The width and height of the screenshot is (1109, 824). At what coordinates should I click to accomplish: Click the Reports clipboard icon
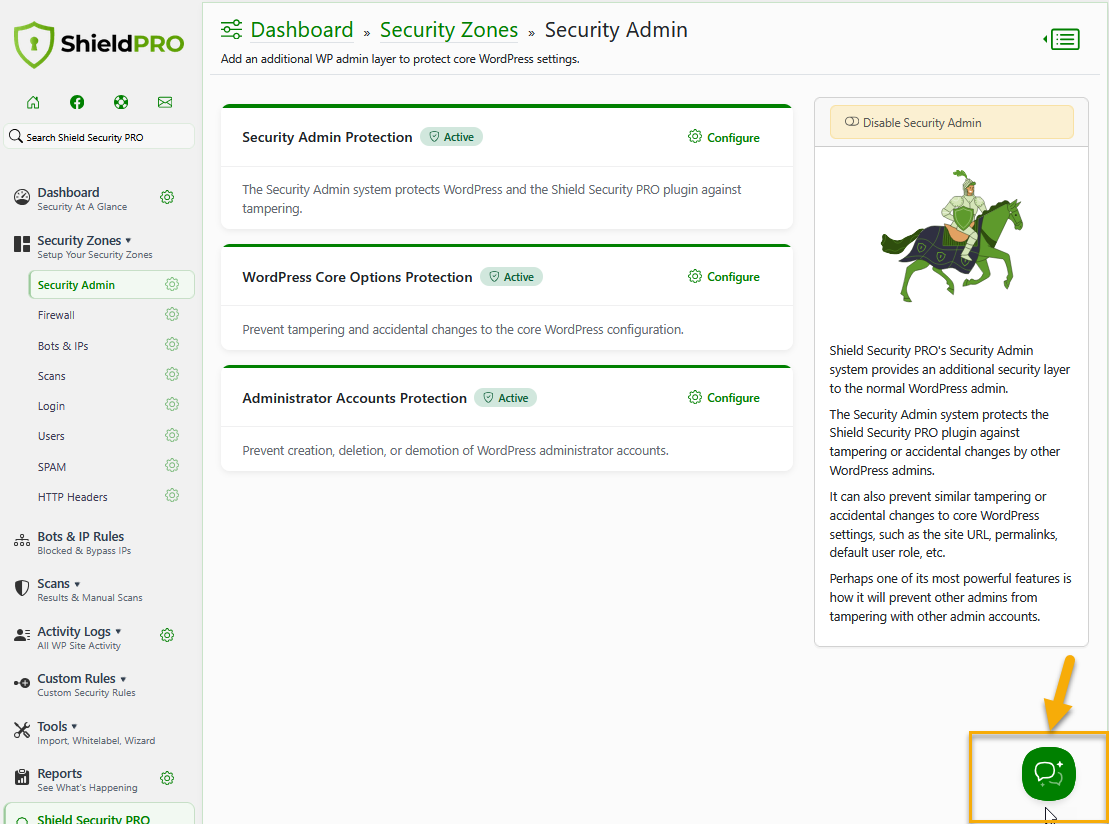click(x=22, y=777)
